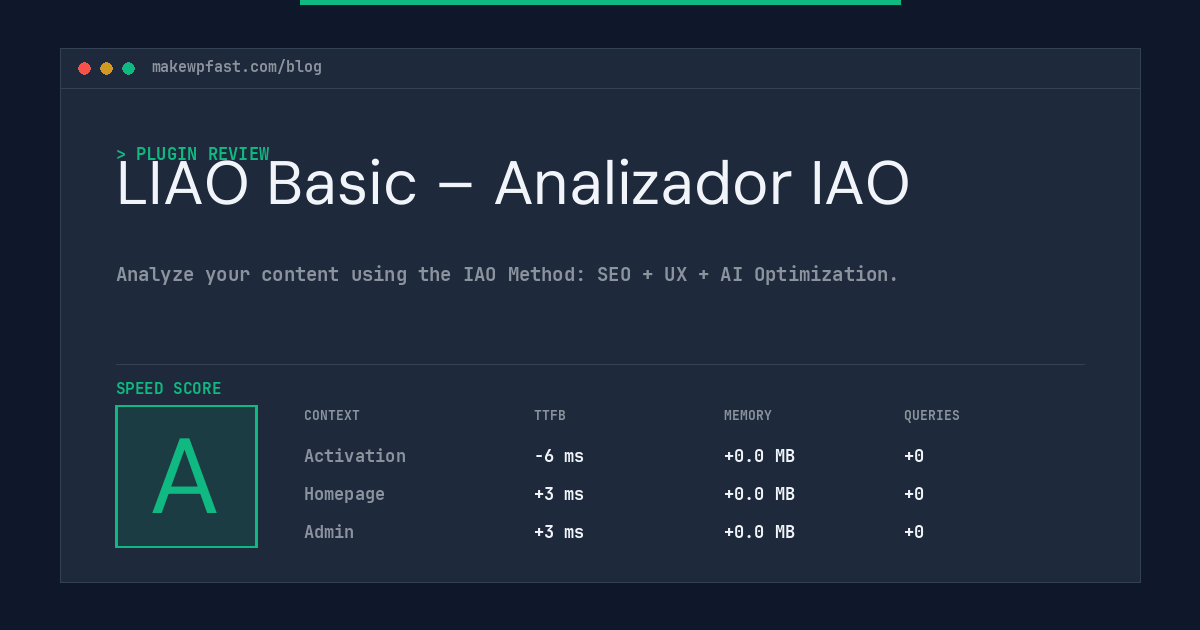Viewport: 1200px width, 630px height.
Task: Click the Homepage row label
Action: 344,494
